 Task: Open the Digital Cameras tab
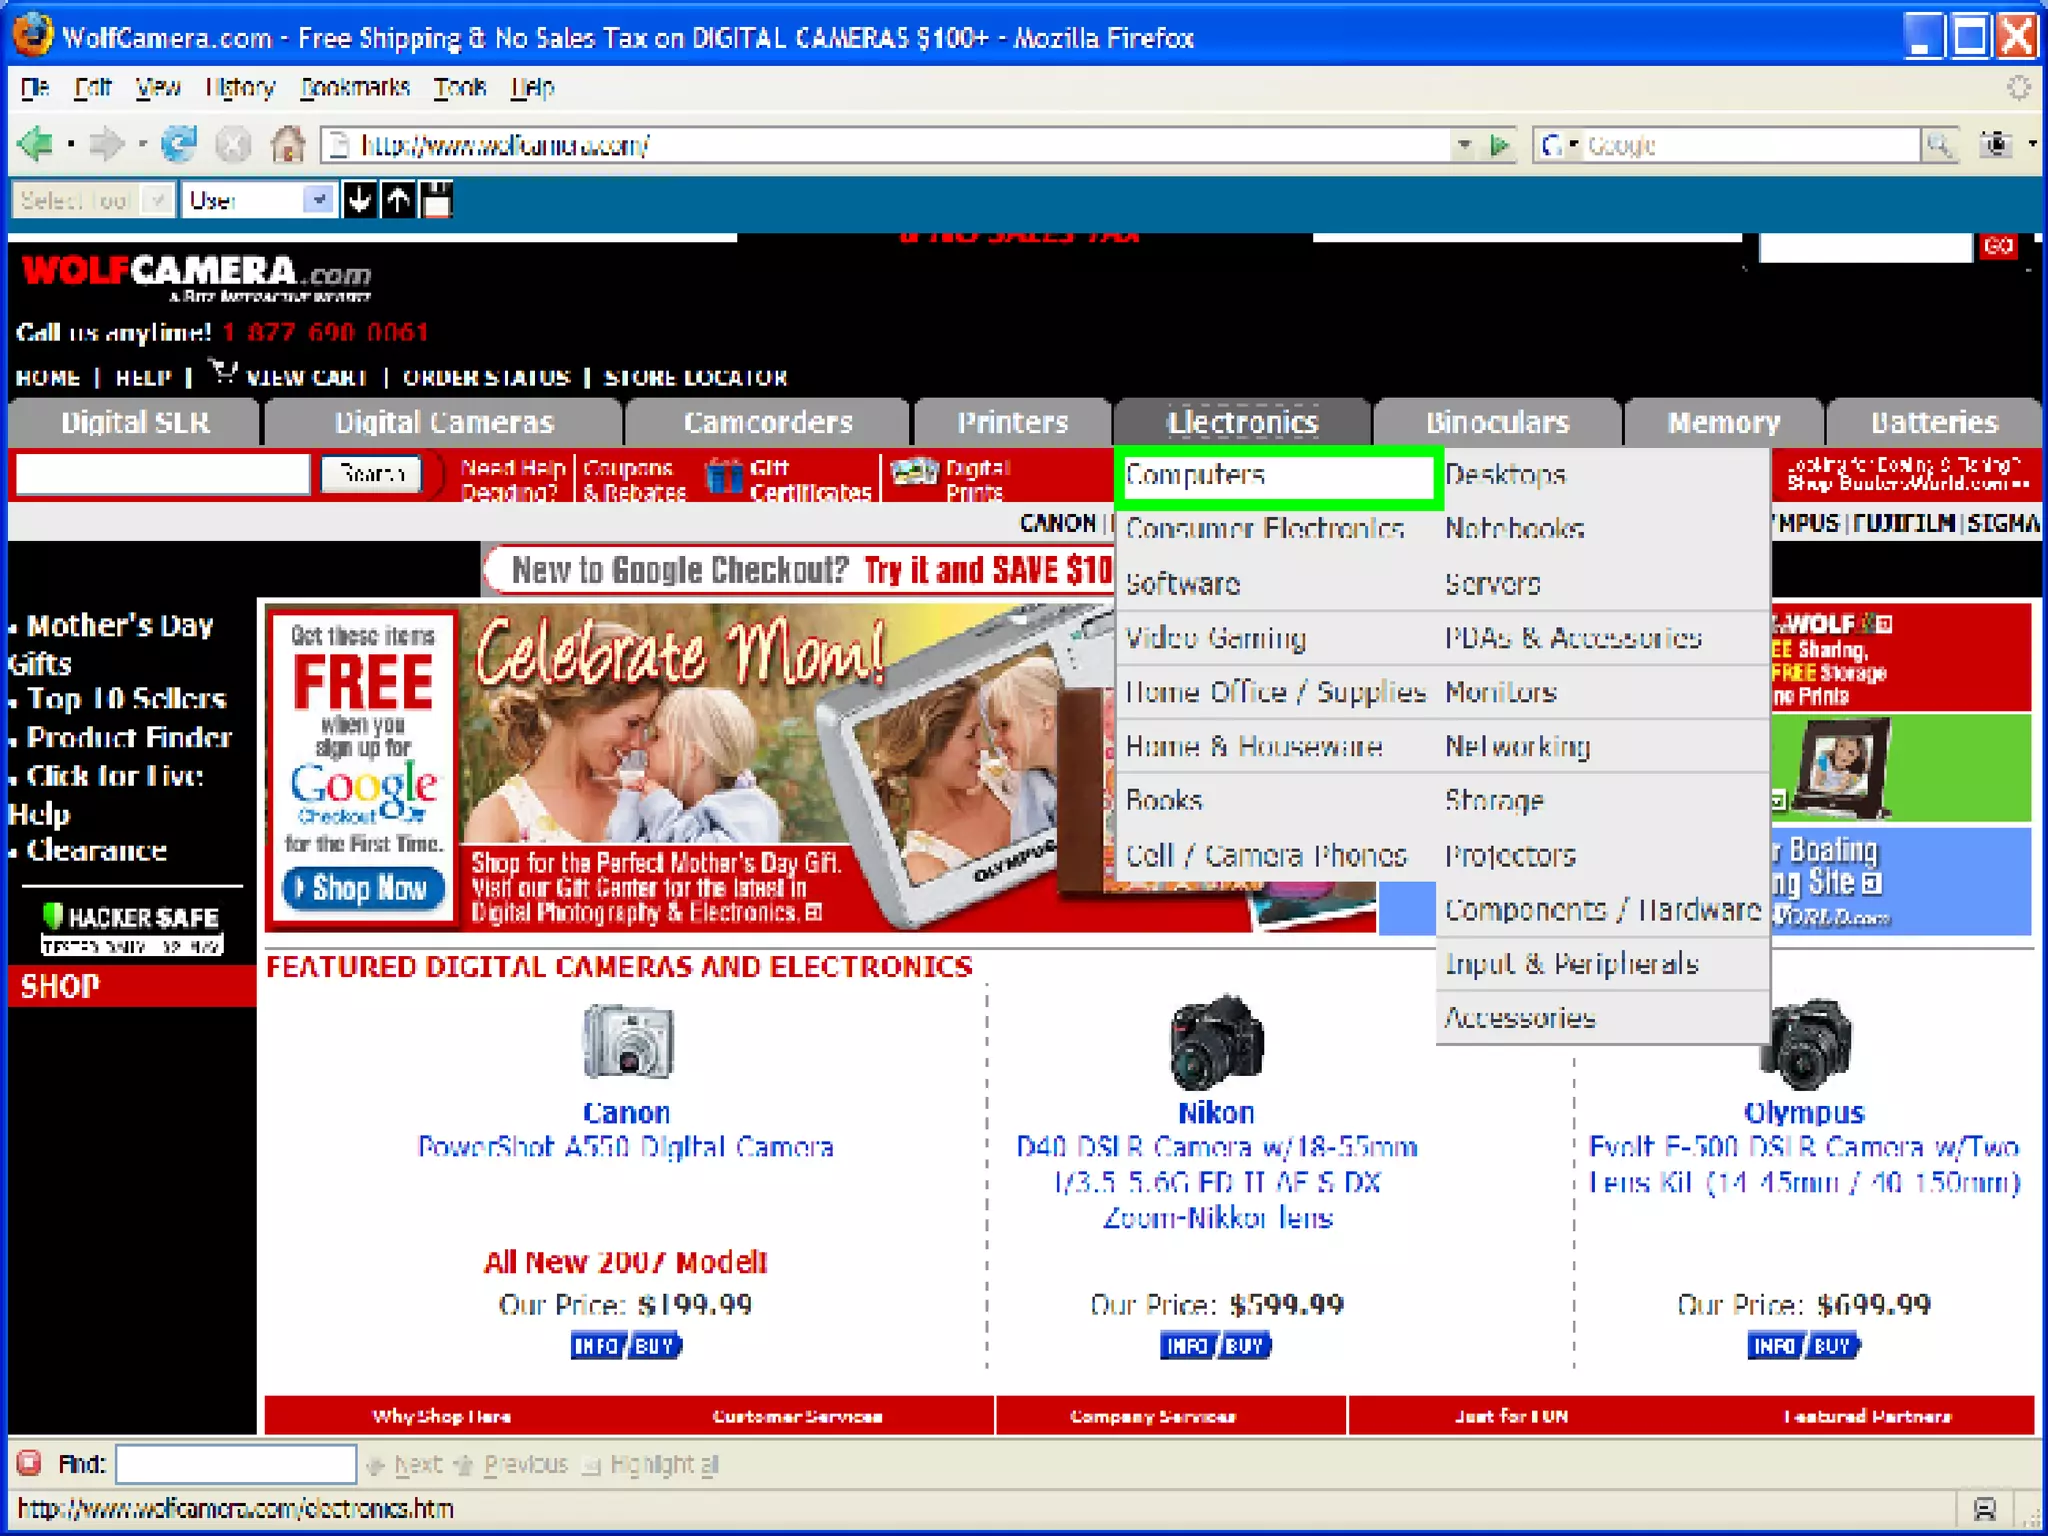tap(443, 423)
